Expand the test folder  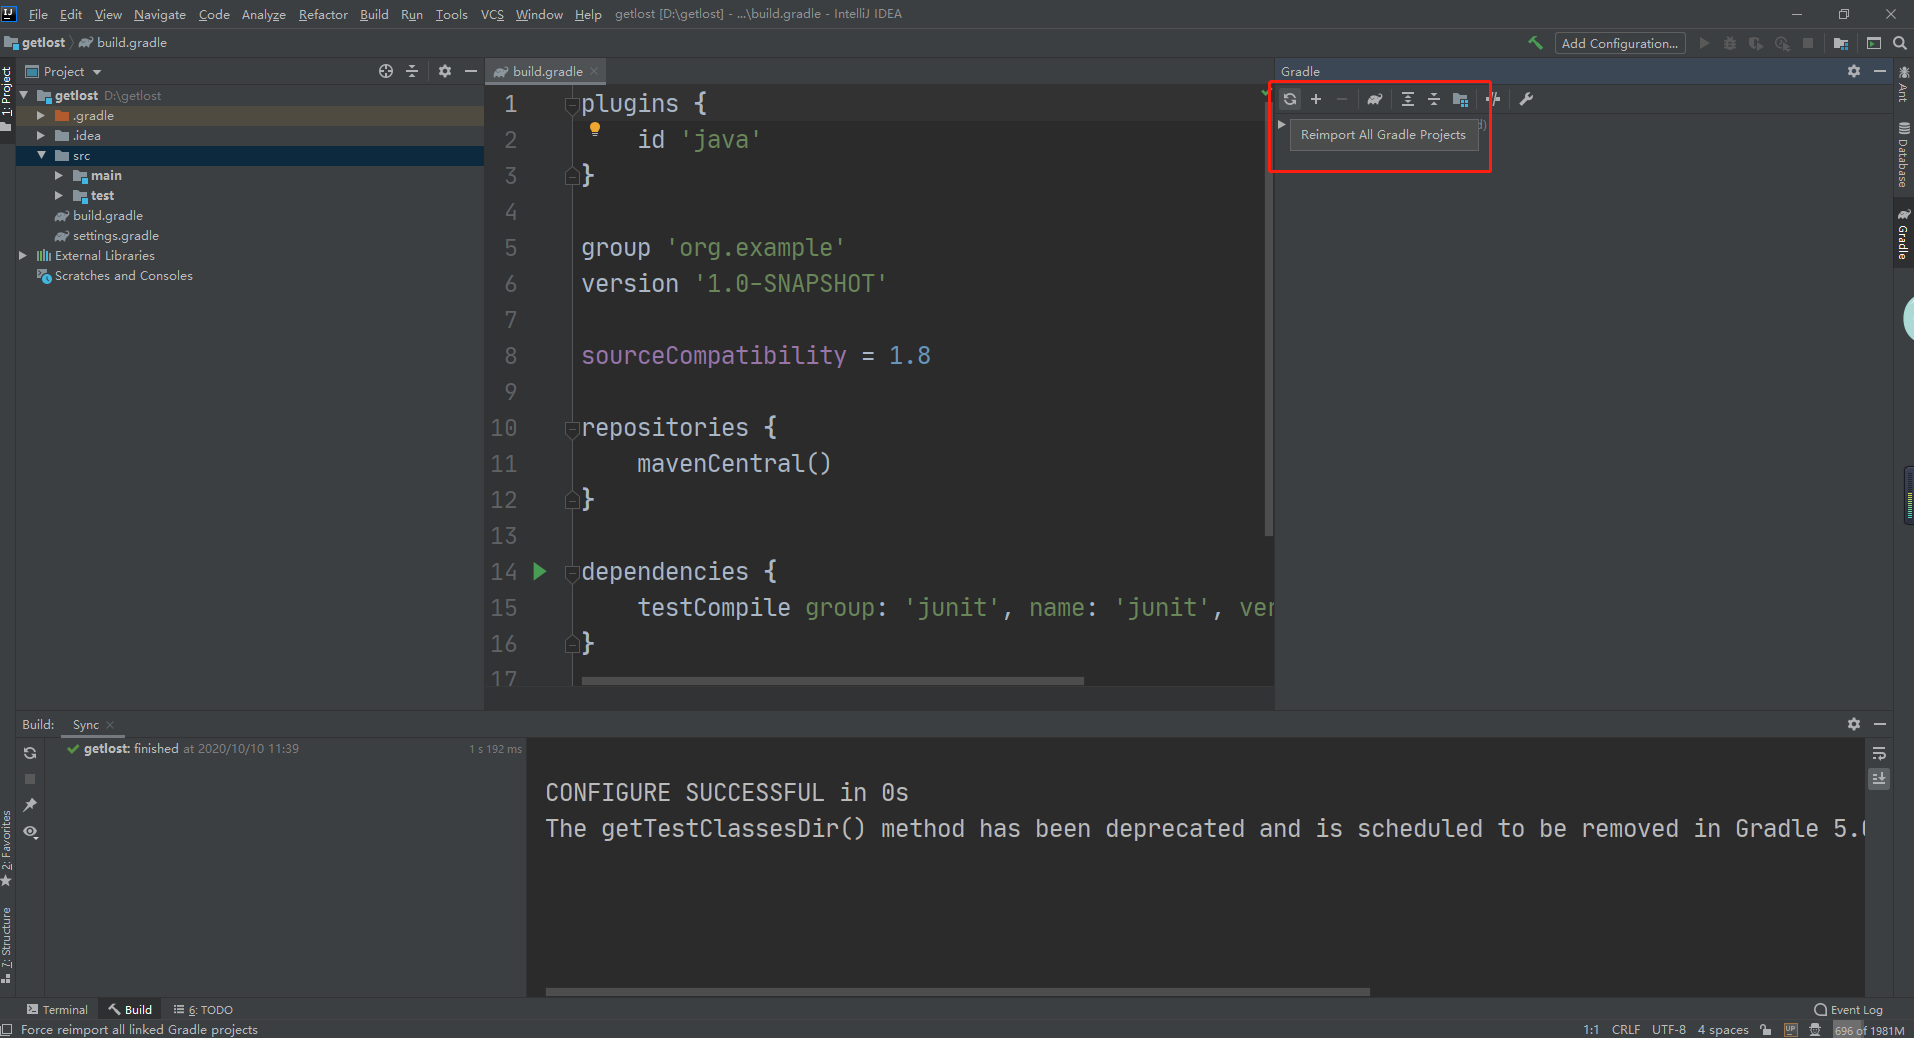click(59, 195)
